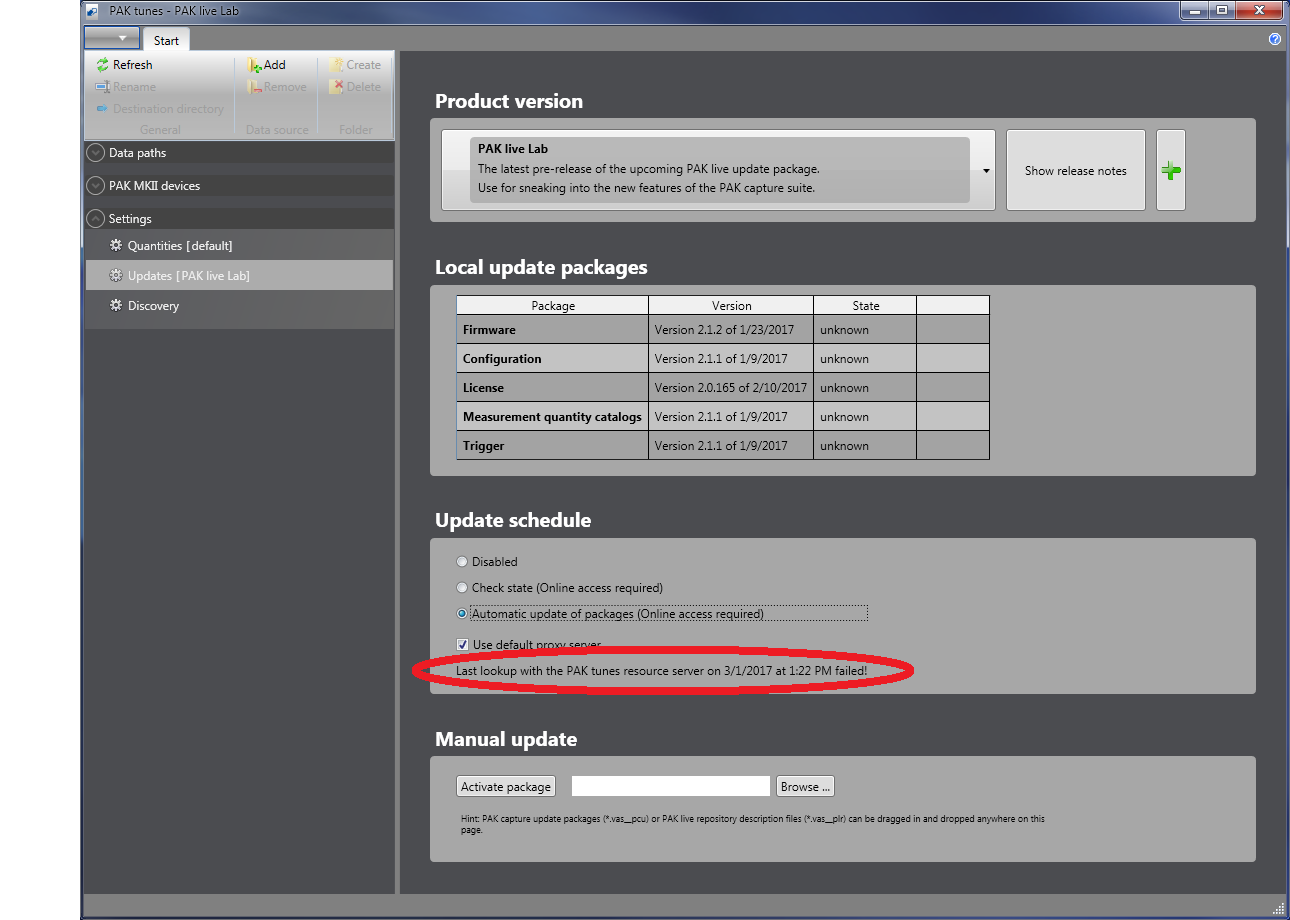Image resolution: width=1290 pixels, height=920 pixels.
Task: Click the green plus add product button
Action: pos(1171,170)
